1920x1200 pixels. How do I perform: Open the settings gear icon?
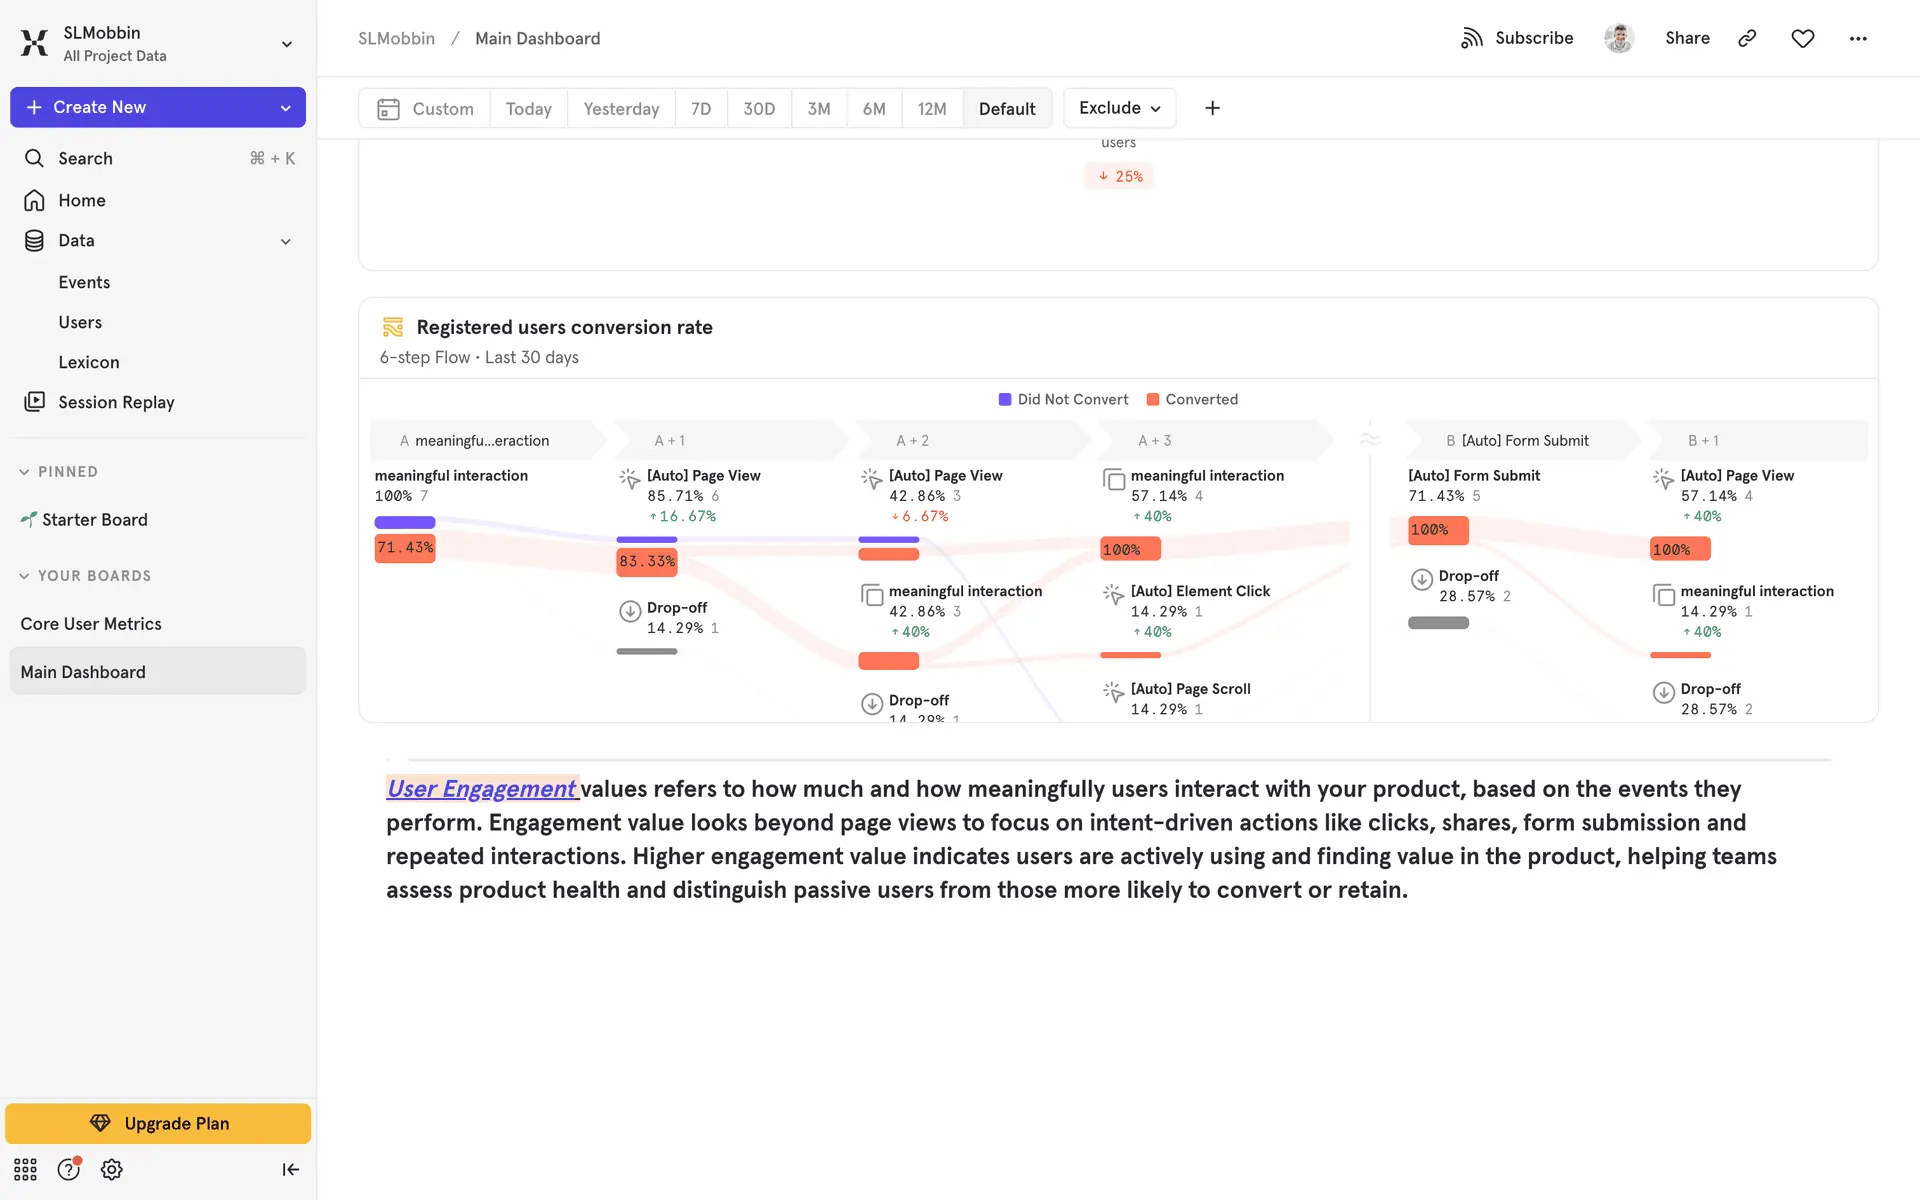click(x=112, y=1169)
